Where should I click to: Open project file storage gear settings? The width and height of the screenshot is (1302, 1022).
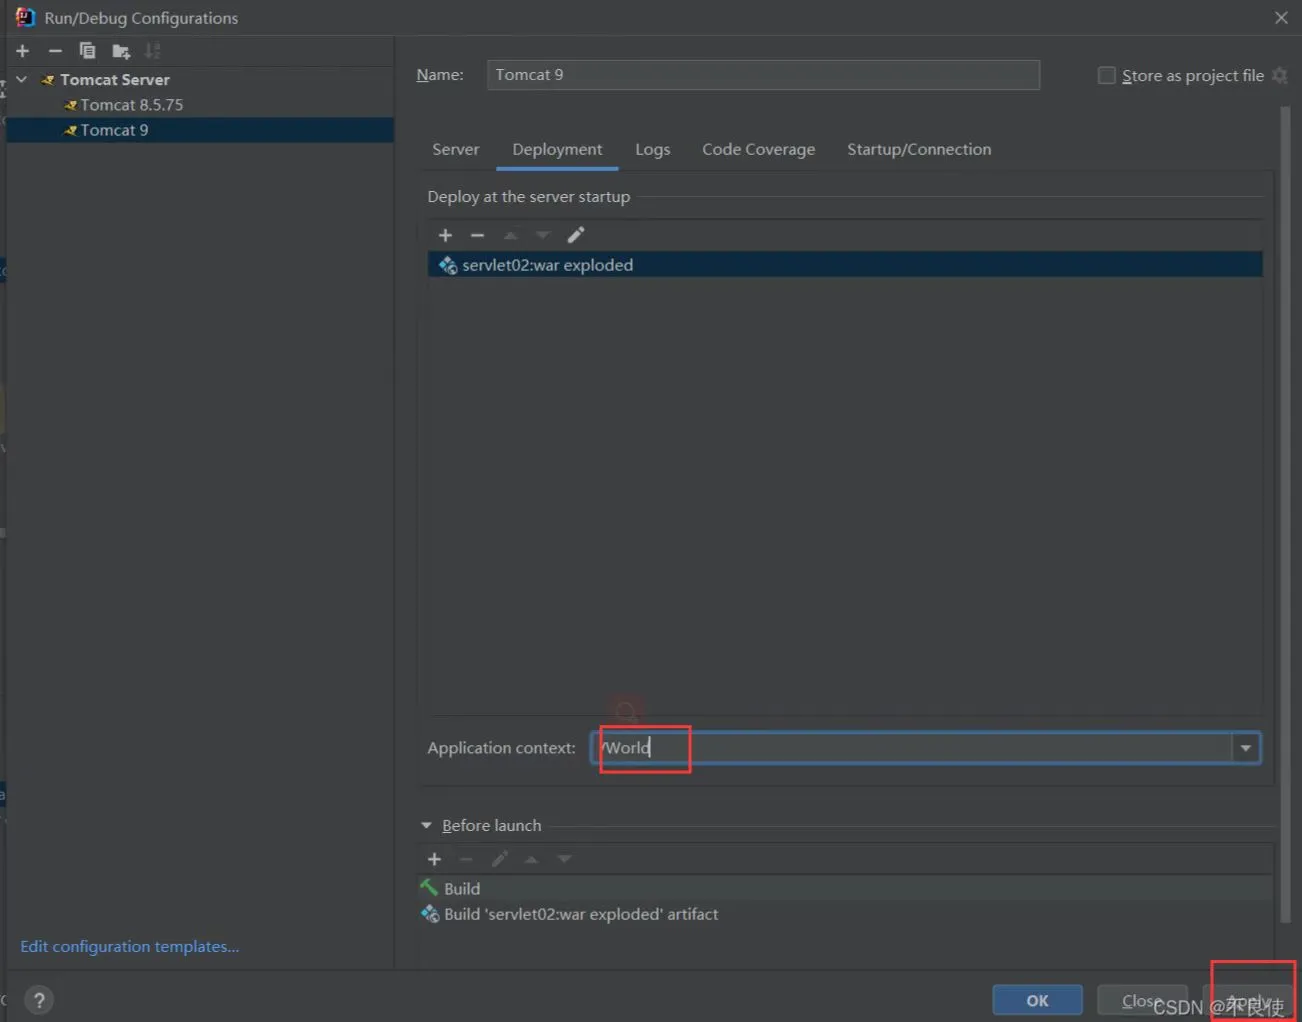1279,76
